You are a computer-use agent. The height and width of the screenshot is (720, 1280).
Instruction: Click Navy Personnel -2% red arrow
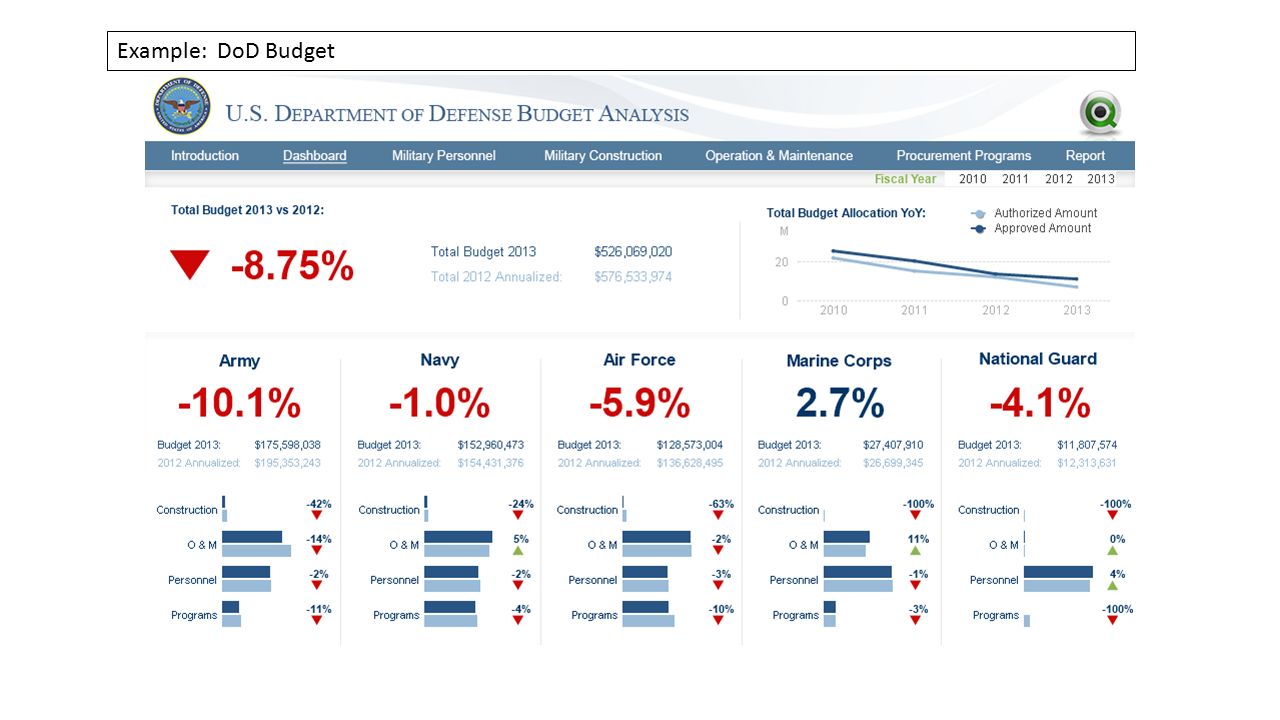pos(518,585)
